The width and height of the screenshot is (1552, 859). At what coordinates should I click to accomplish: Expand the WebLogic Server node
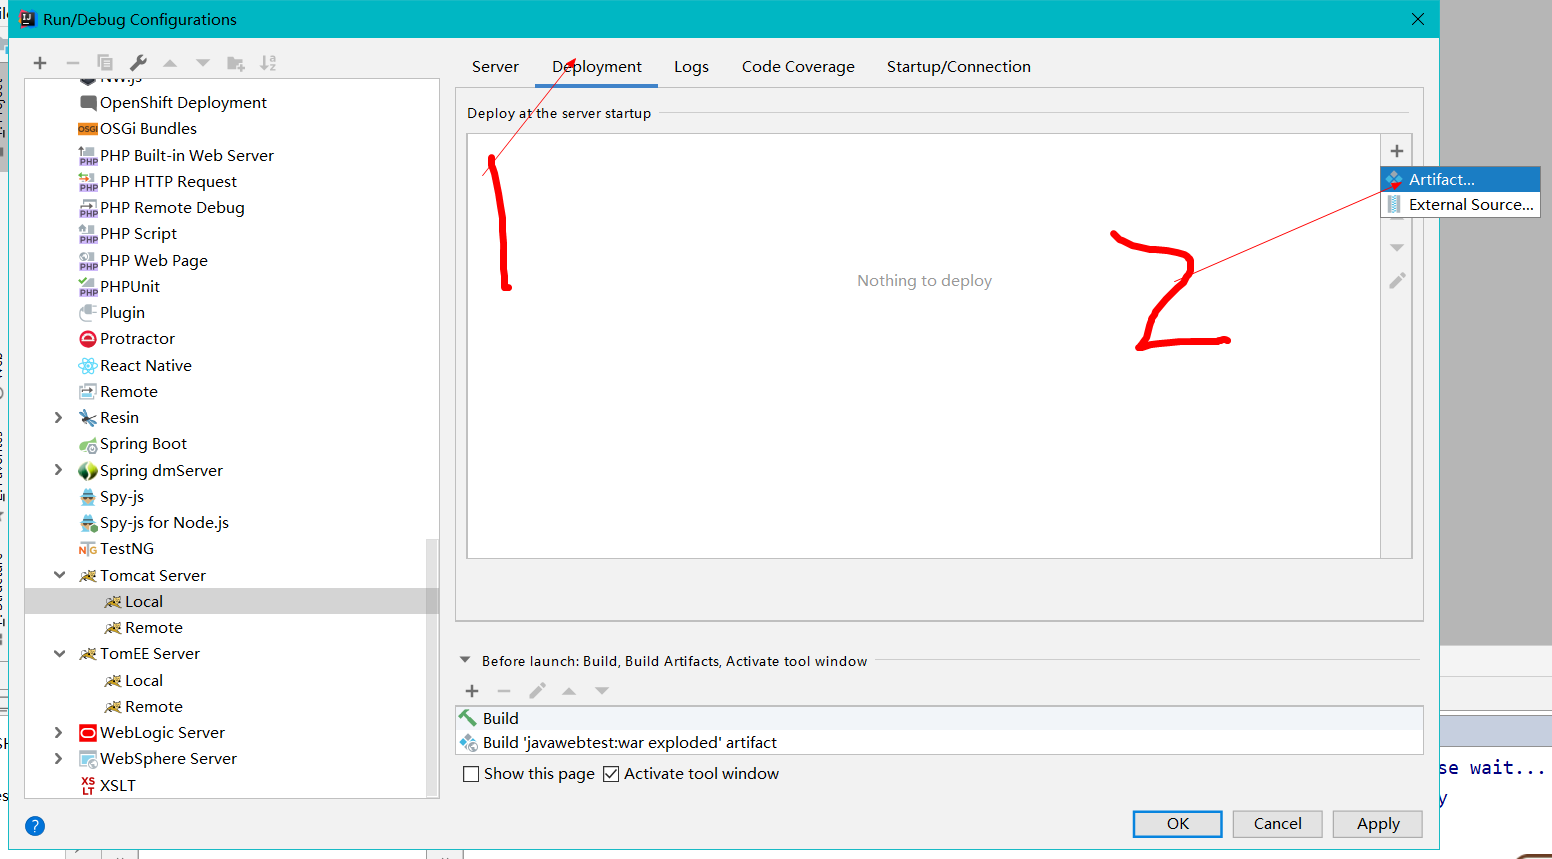click(58, 732)
